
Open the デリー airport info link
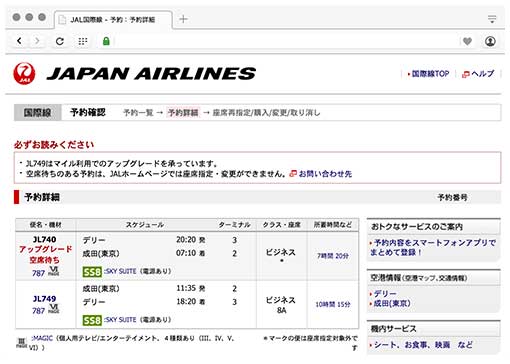coord(385,294)
